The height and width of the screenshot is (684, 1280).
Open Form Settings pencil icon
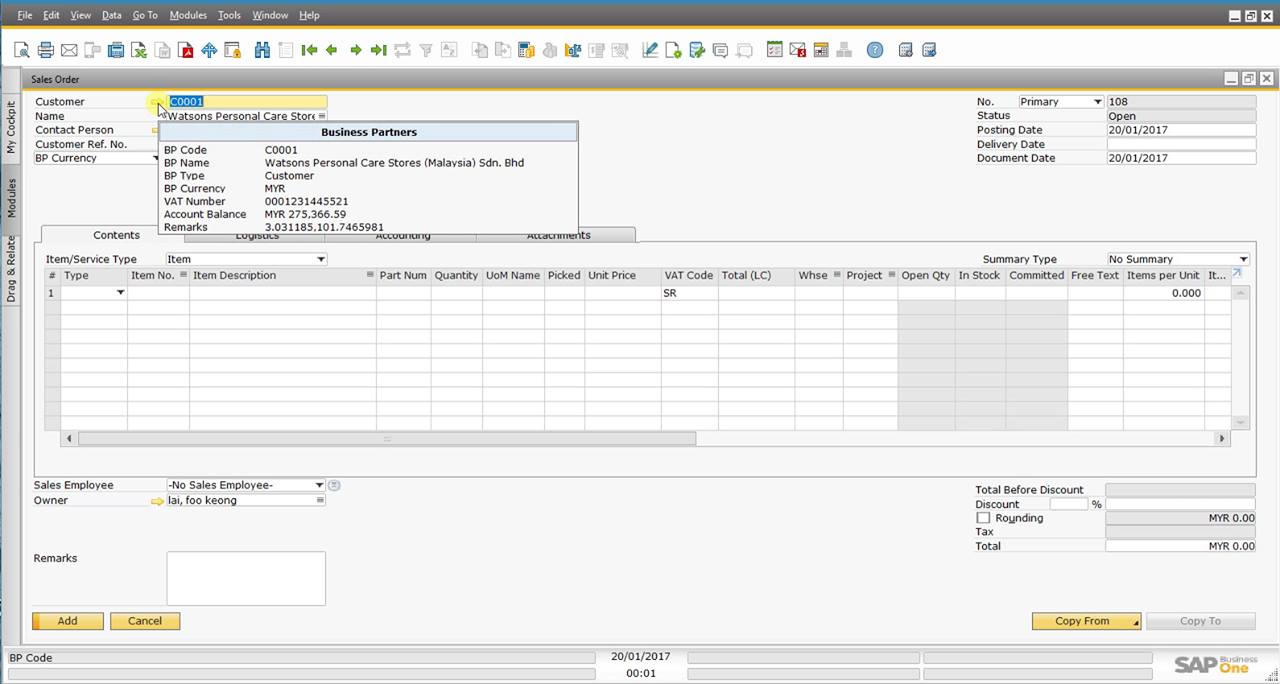click(x=650, y=50)
